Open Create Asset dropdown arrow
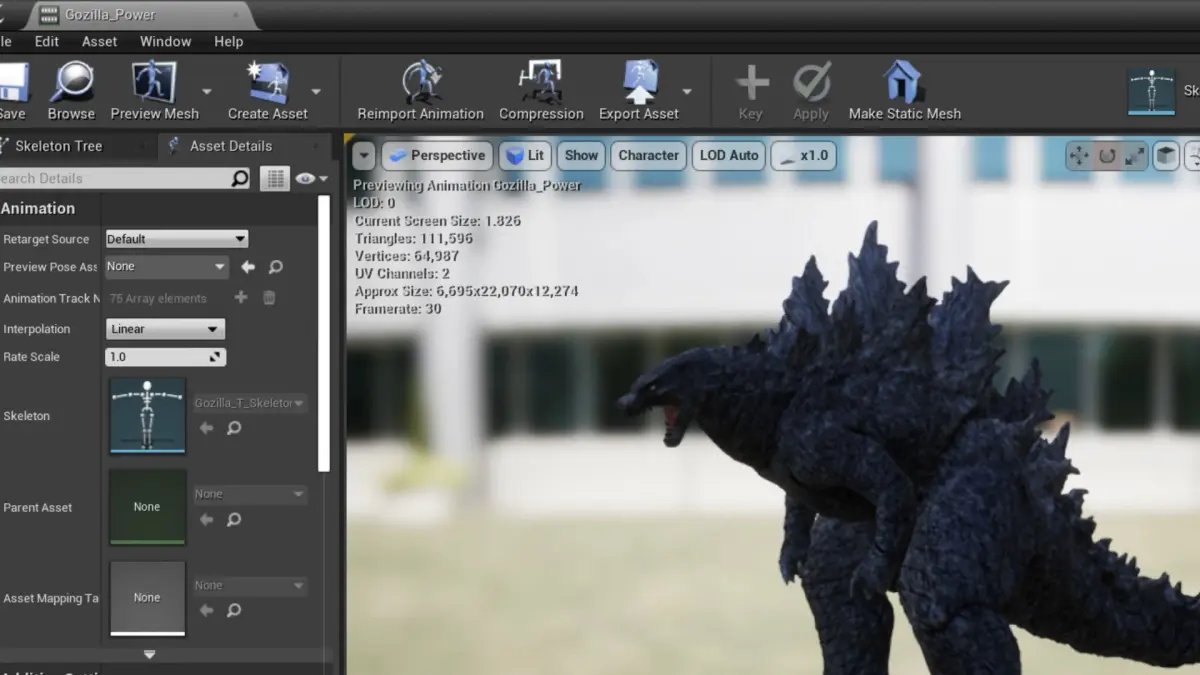 (316, 91)
